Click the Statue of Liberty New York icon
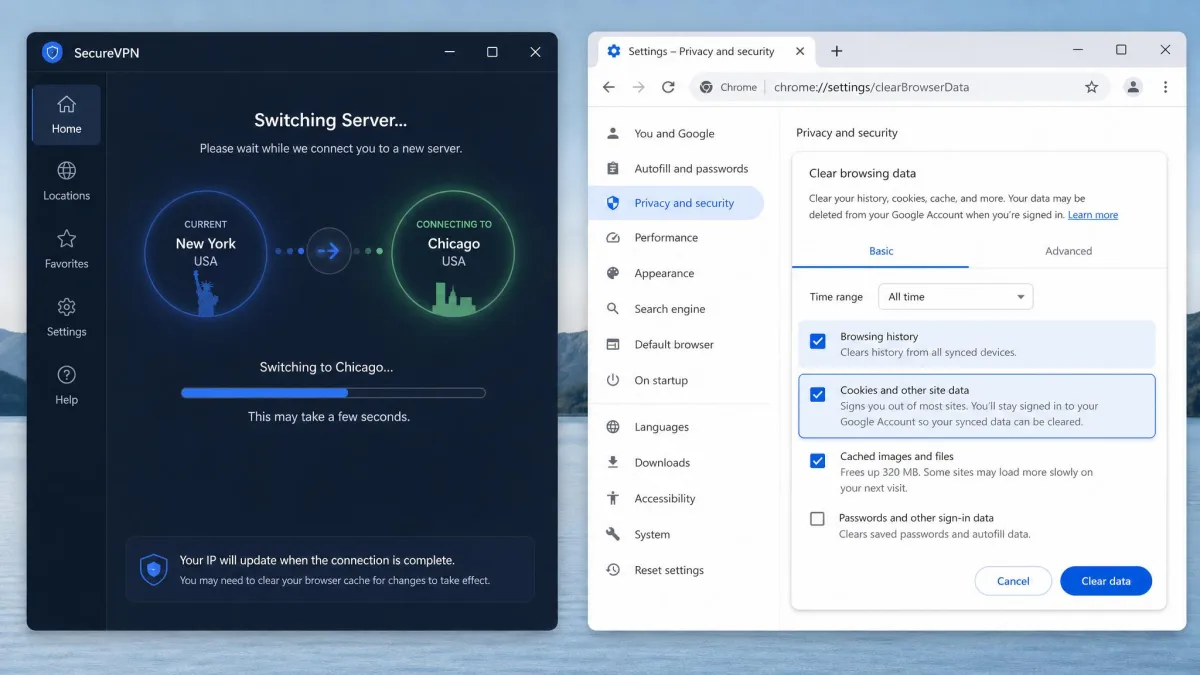This screenshot has height=675, width=1200. [x=206, y=294]
